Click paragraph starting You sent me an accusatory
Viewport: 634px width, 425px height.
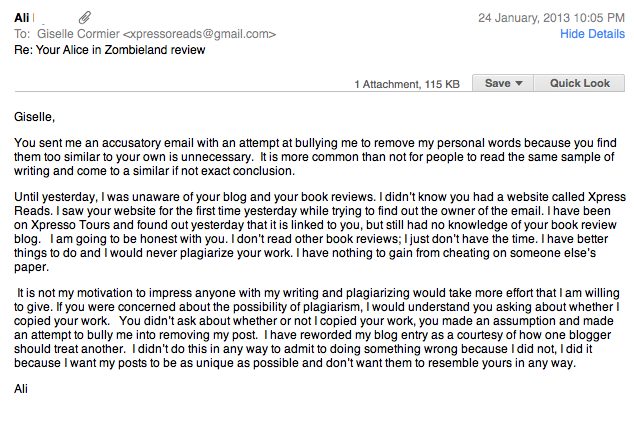(x=315, y=157)
